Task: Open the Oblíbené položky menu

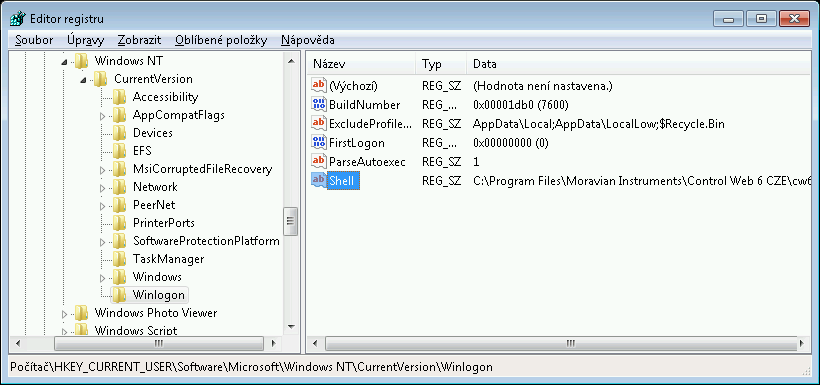Action: 221,40
